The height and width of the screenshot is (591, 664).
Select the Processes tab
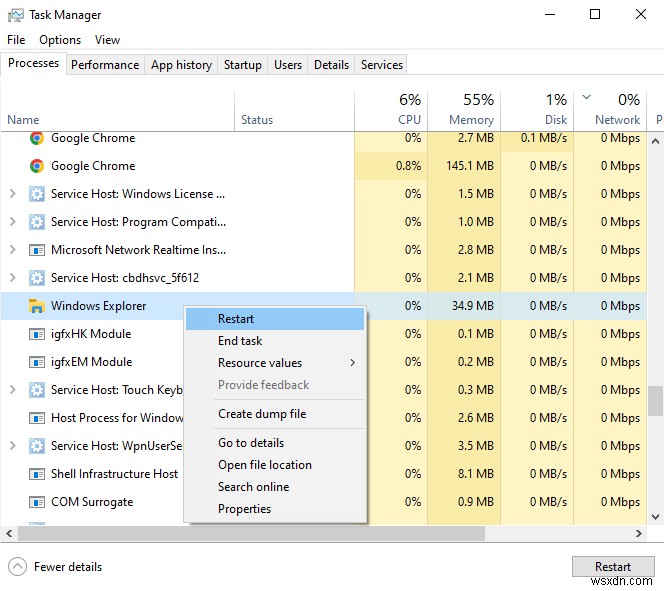33,63
